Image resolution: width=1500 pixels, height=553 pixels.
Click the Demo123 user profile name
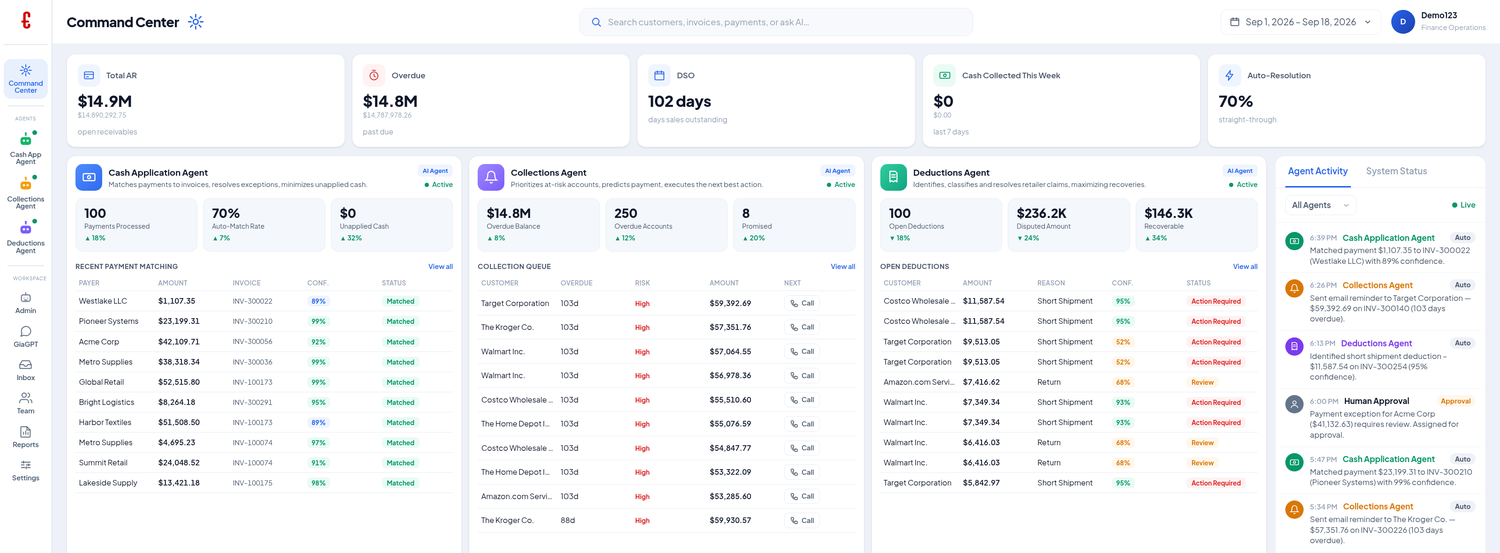point(1439,15)
